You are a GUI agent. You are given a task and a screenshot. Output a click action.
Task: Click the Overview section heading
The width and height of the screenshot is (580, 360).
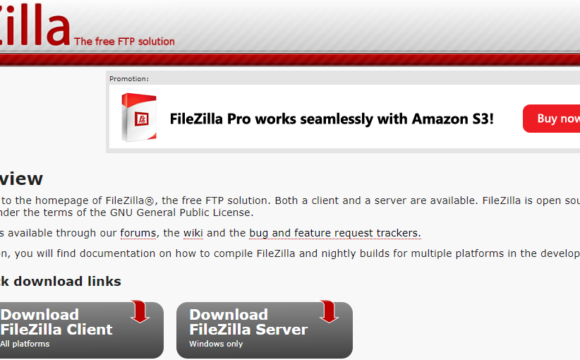click(21, 179)
